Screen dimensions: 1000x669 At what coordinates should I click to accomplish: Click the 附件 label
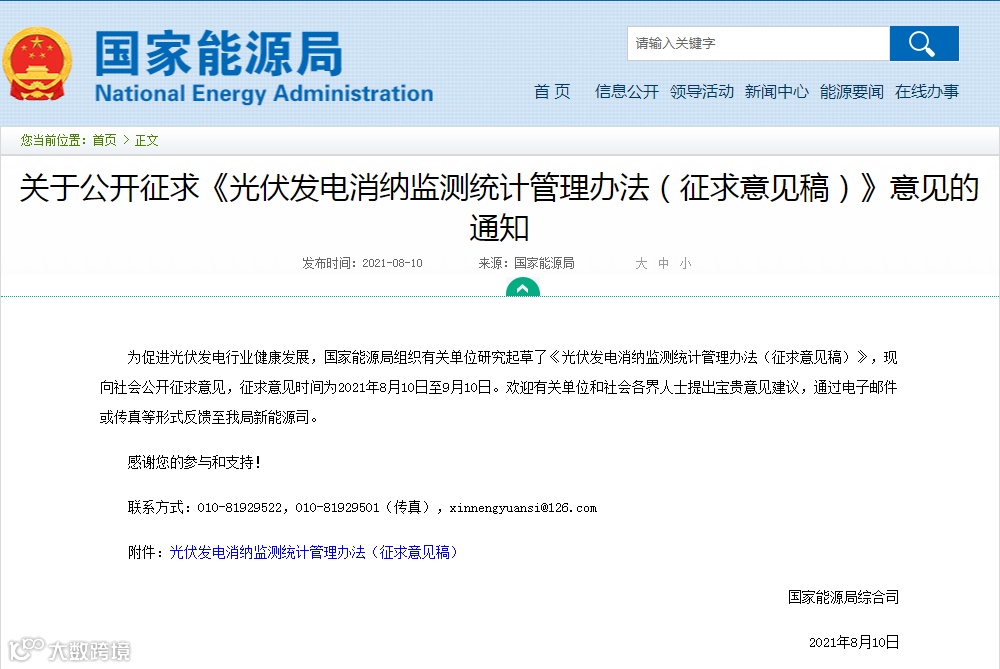[145, 552]
